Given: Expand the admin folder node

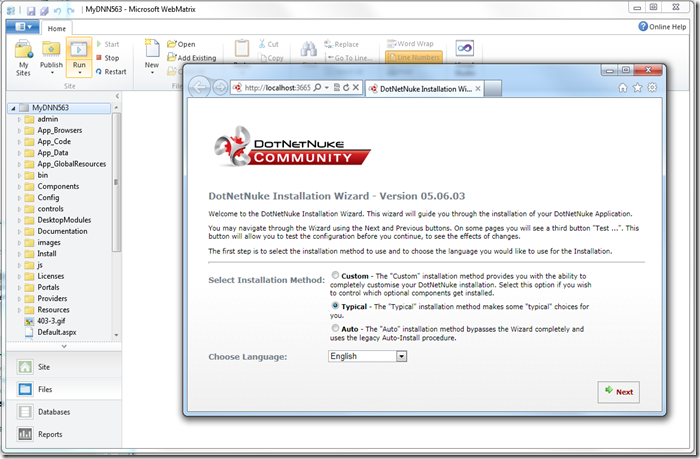Looking at the screenshot, I should [19, 119].
